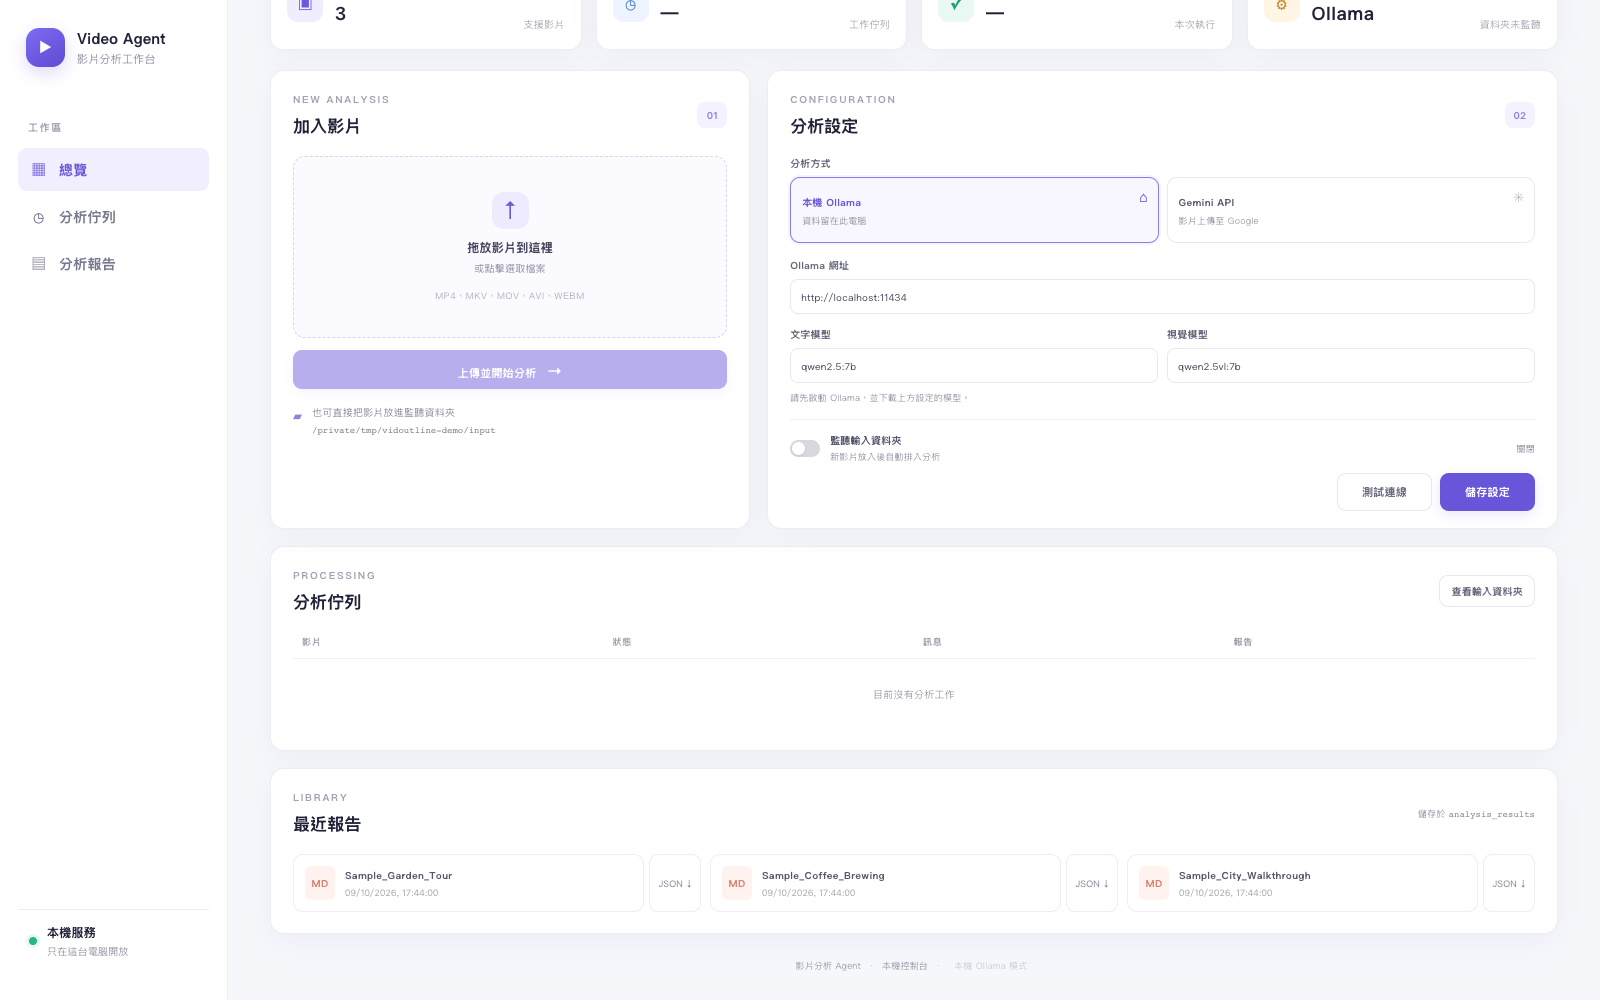Open the Sample_City_Walkthrough report
Viewport: 1600px width, 1000px height.
(1302, 883)
